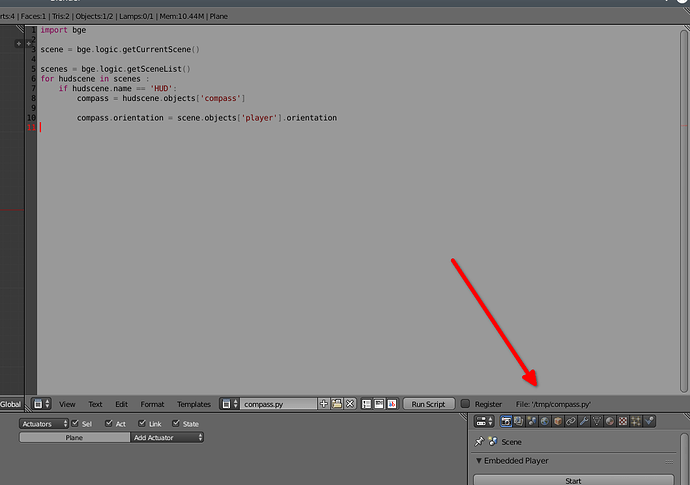Toggle the Act checkbox

pos(109,423)
